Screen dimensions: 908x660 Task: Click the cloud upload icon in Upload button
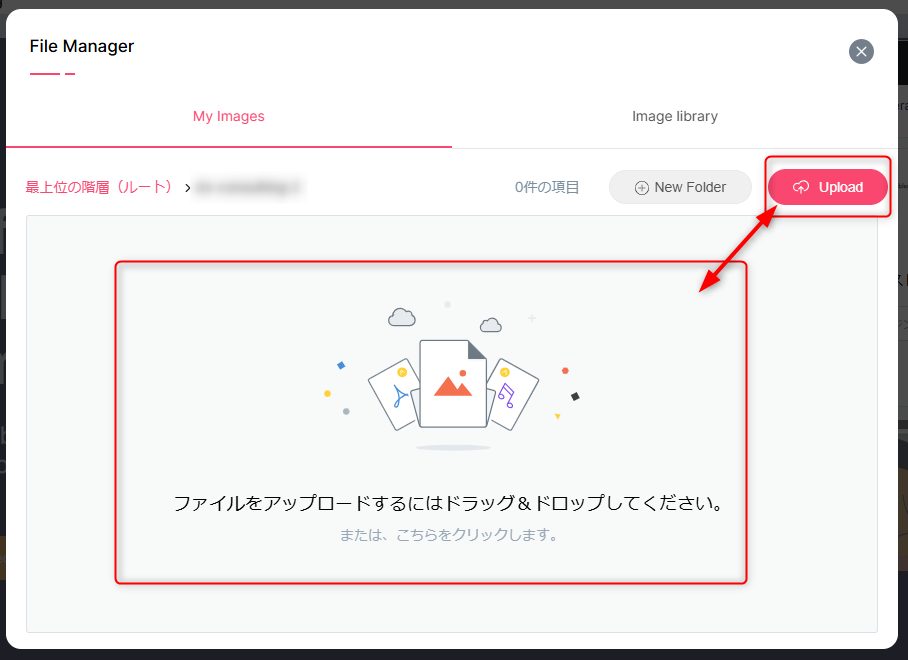pos(801,187)
